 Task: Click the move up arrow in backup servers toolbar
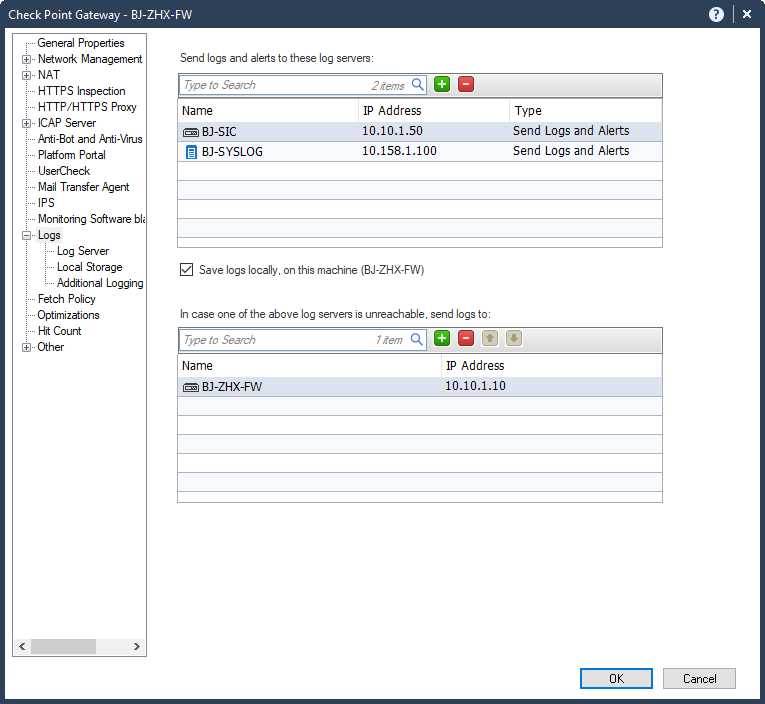point(490,339)
